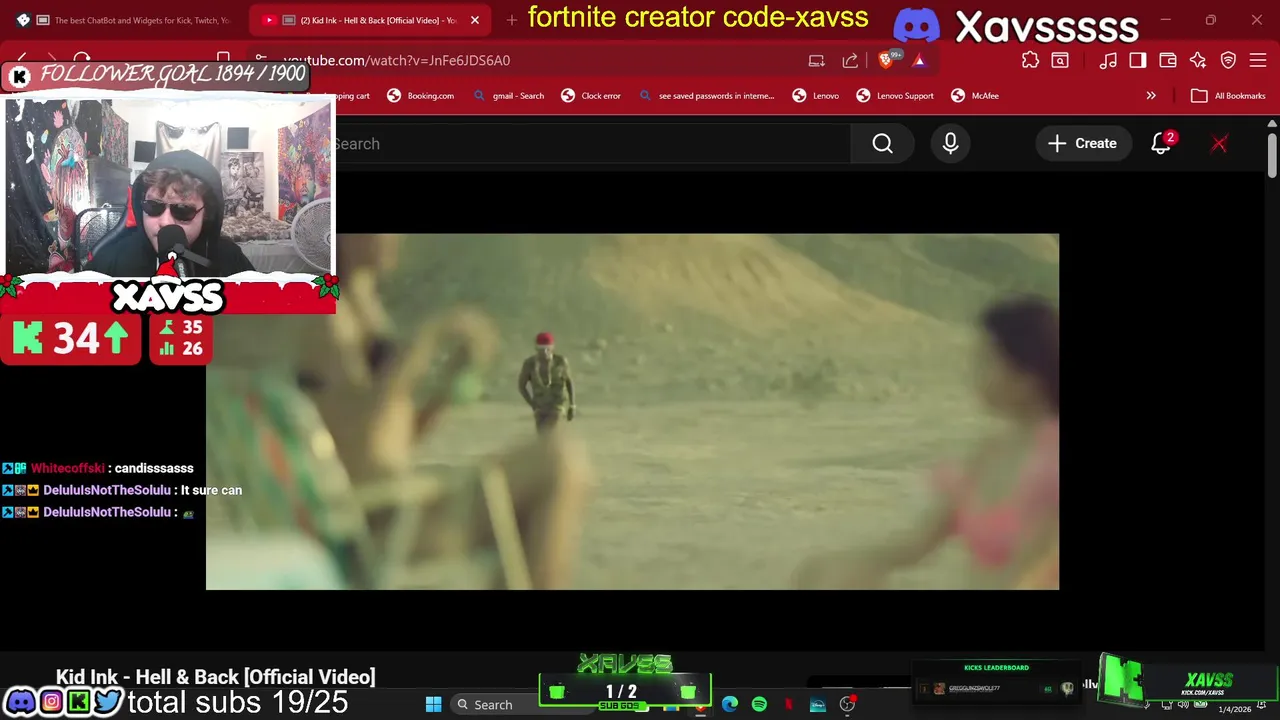Click the taskbar date 1/4/2026

click(x=1234, y=709)
